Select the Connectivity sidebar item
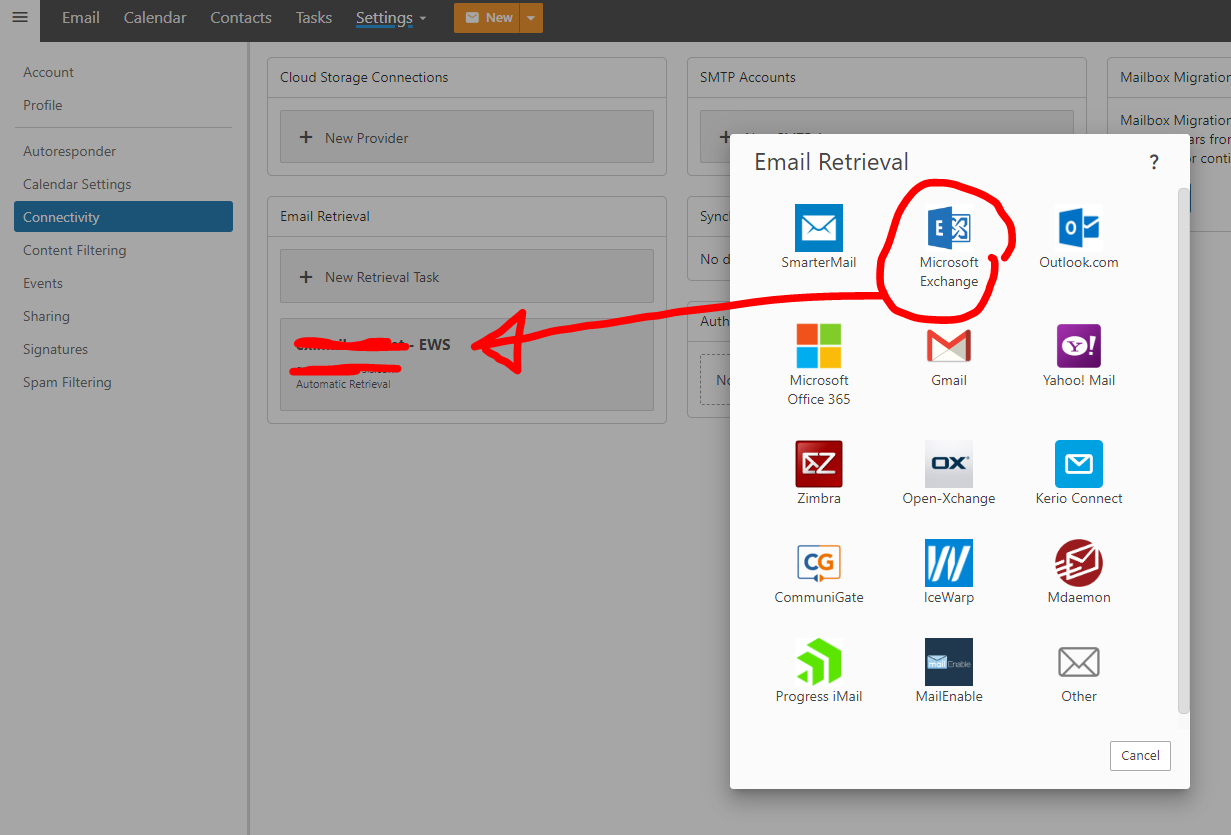Image resolution: width=1231 pixels, height=835 pixels. (123, 217)
